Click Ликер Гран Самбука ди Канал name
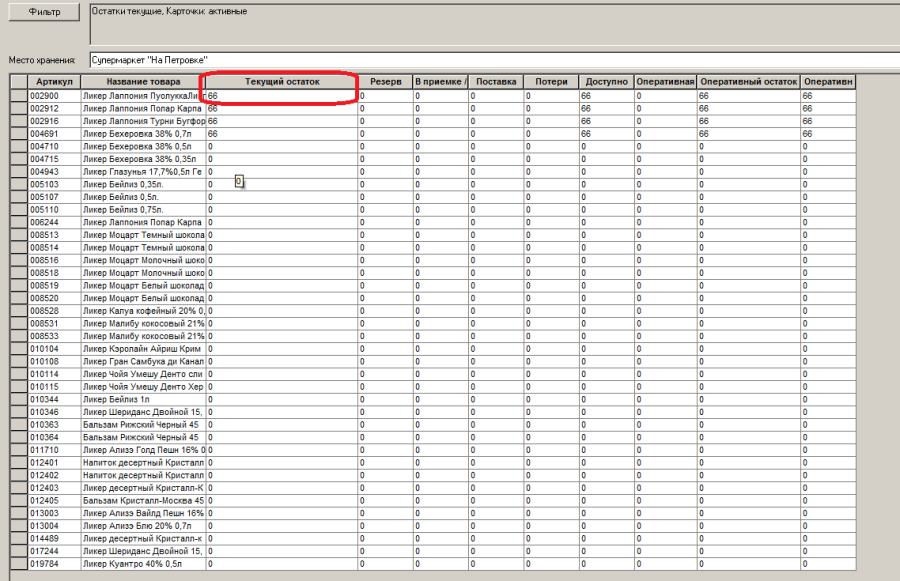Viewport: 900px width, 581px height. tap(143, 361)
